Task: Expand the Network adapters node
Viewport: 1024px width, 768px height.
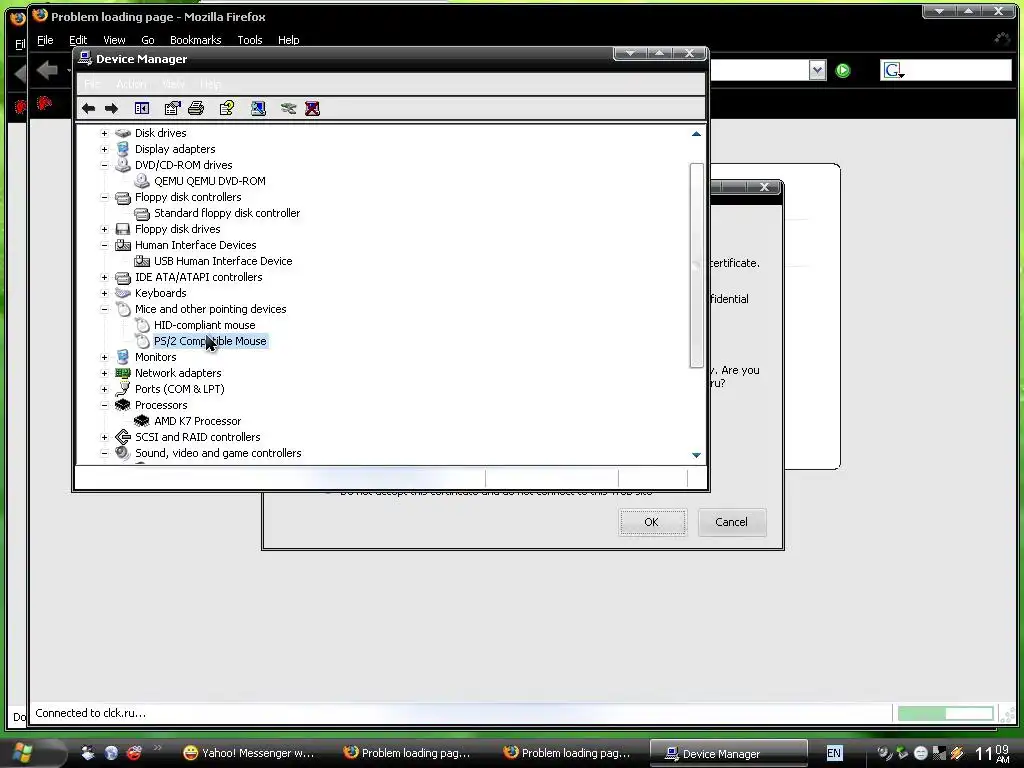Action: click(x=104, y=373)
